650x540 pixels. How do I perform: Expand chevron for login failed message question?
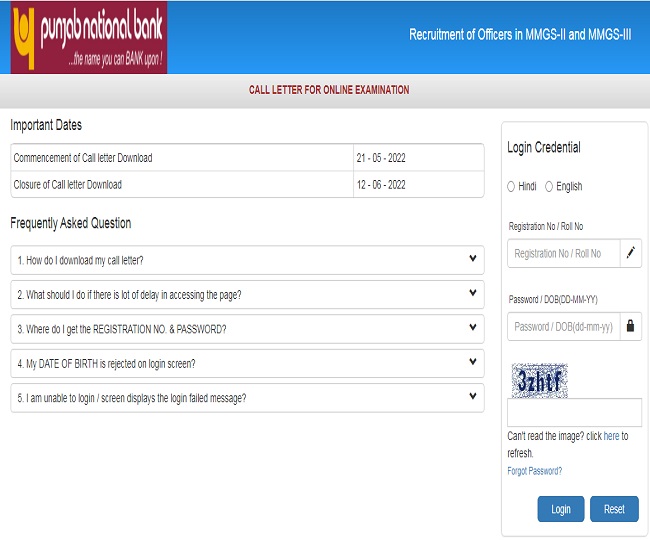click(x=473, y=397)
